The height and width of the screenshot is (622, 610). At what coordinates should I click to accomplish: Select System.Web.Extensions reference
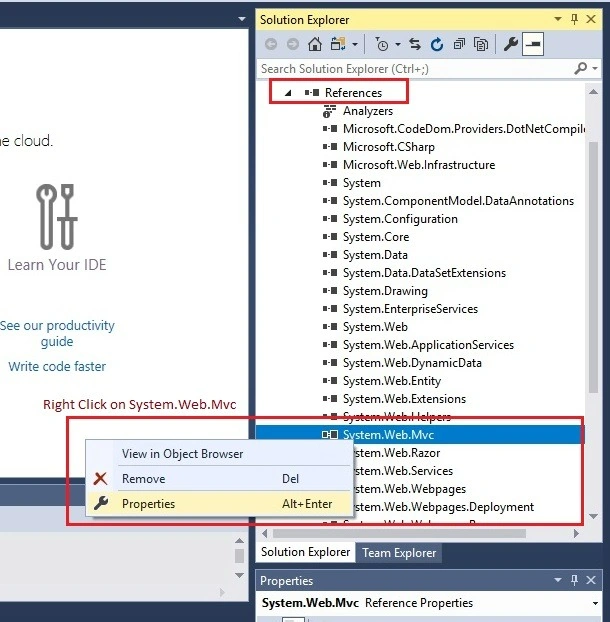[404, 399]
